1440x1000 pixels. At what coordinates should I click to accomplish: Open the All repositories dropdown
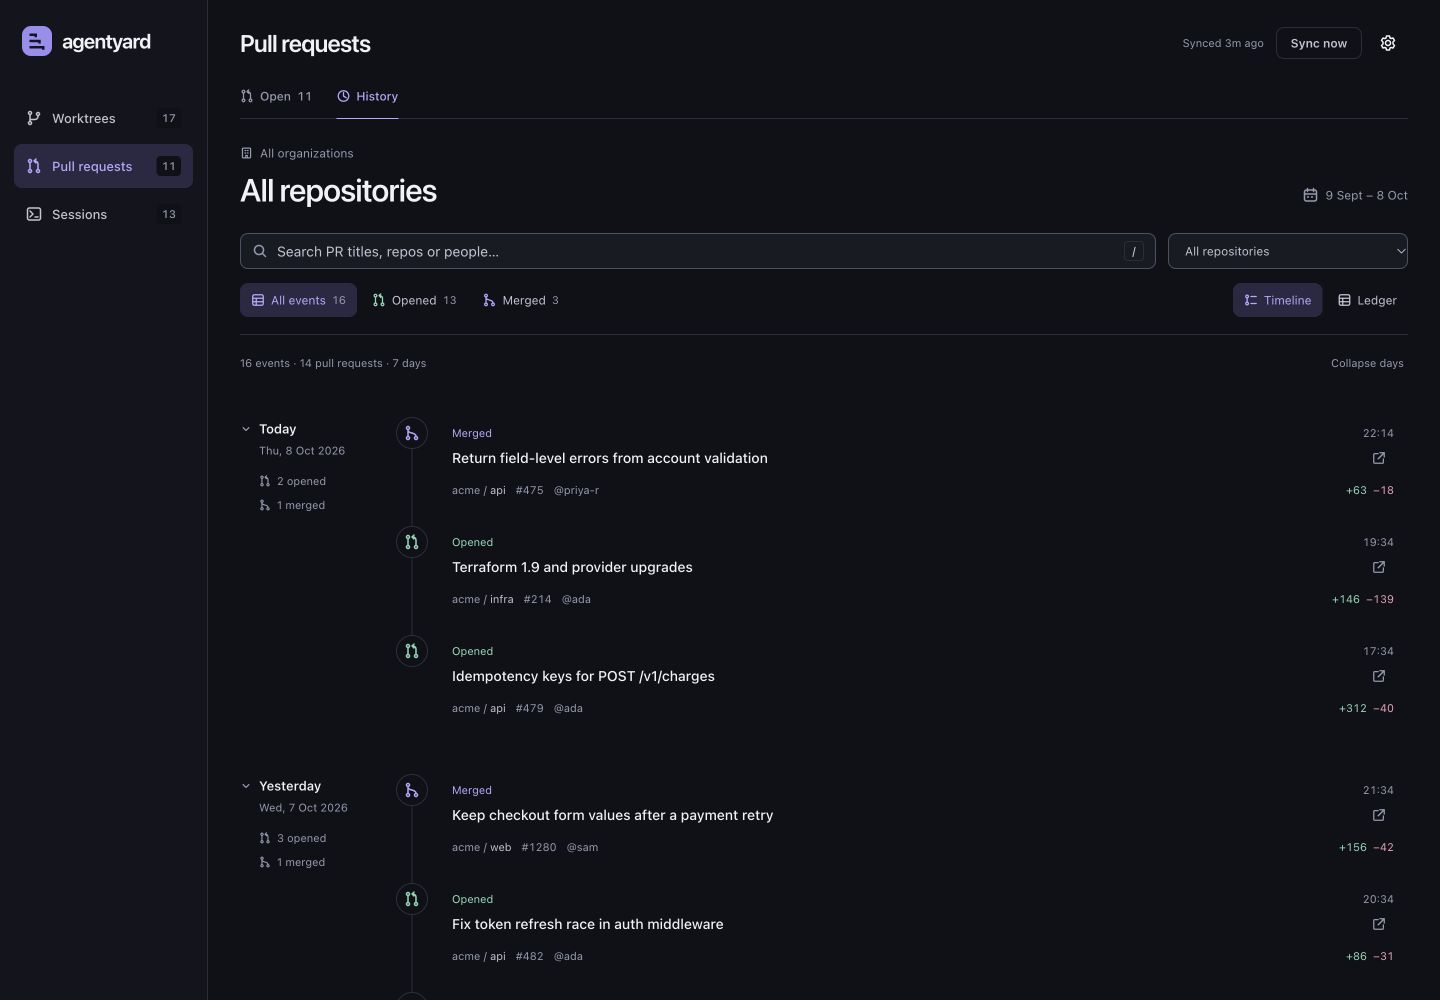coord(1288,251)
